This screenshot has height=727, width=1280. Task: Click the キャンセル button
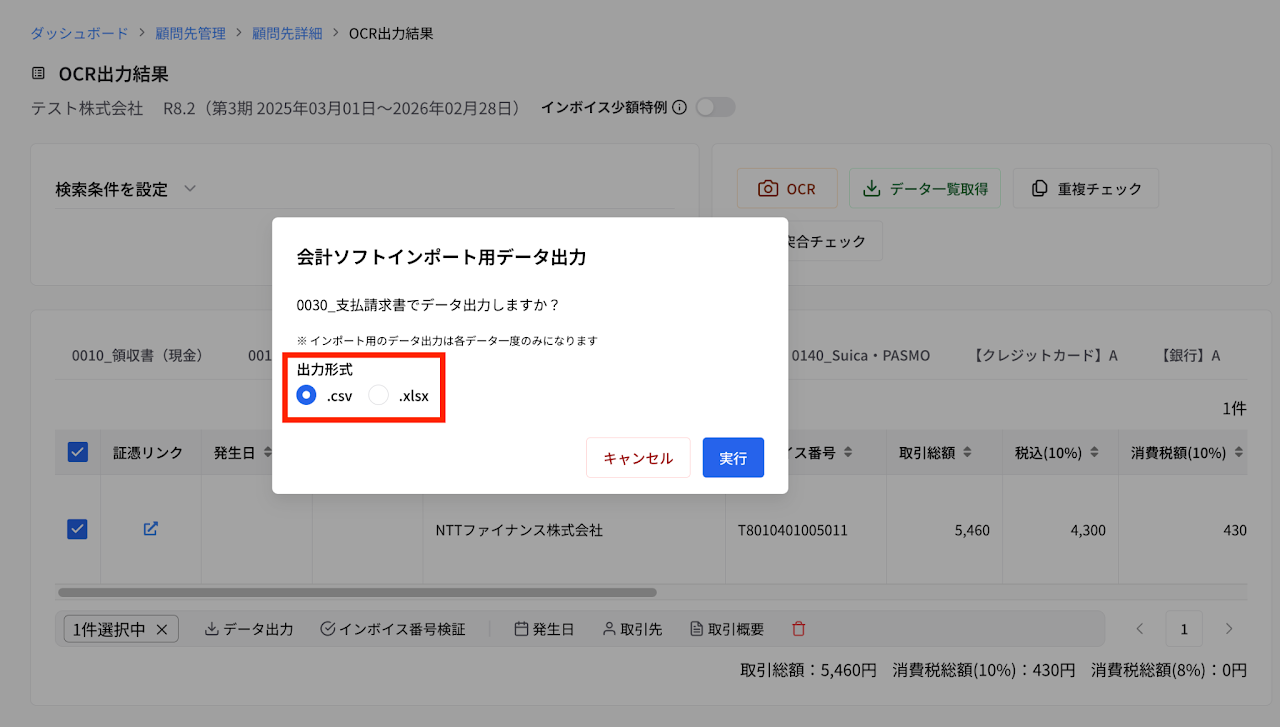click(638, 458)
